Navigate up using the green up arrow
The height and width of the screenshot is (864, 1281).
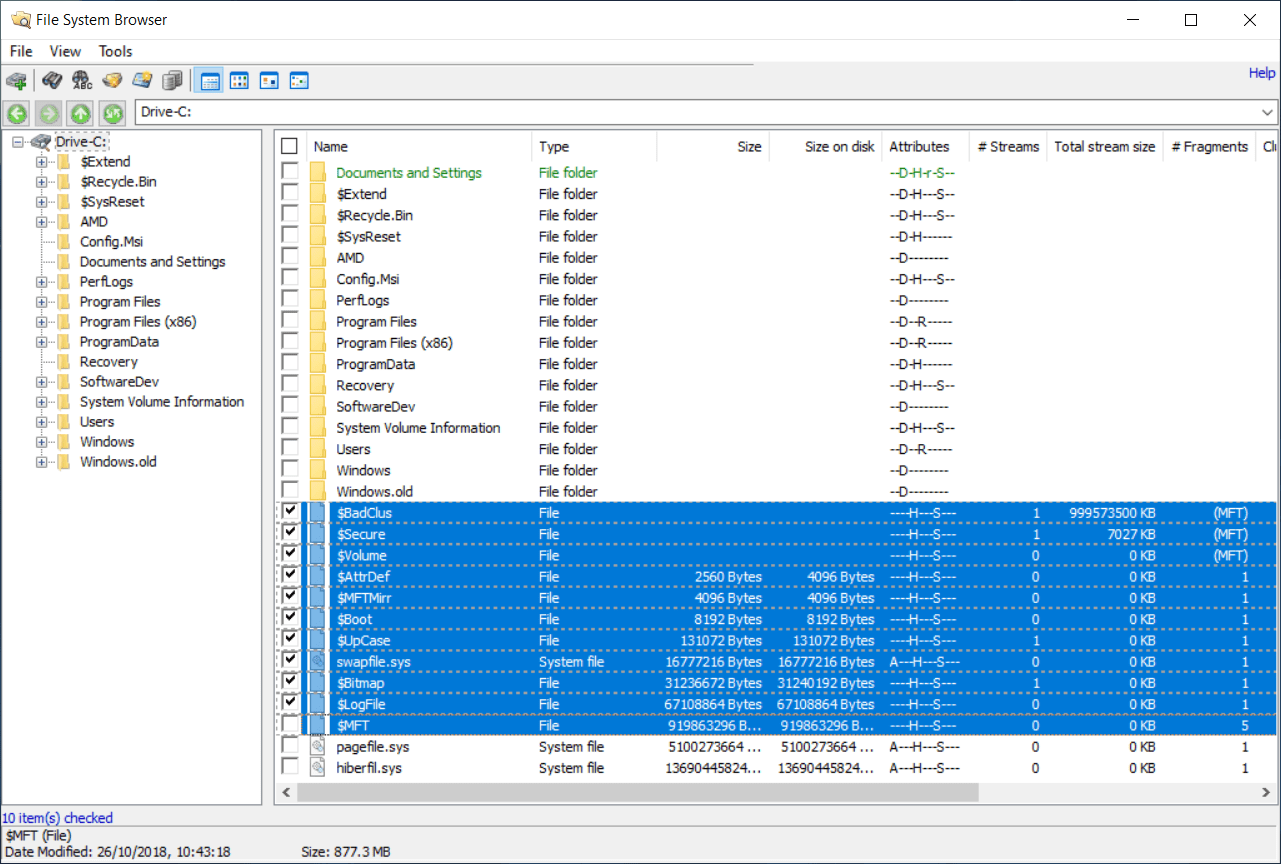(x=80, y=113)
